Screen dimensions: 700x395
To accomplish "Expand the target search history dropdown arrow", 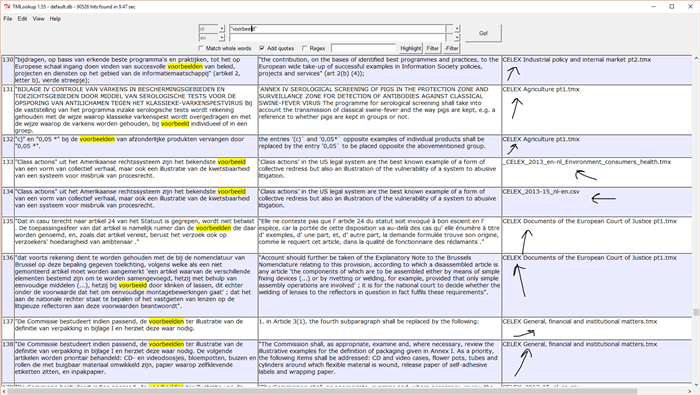I will click(457, 38).
